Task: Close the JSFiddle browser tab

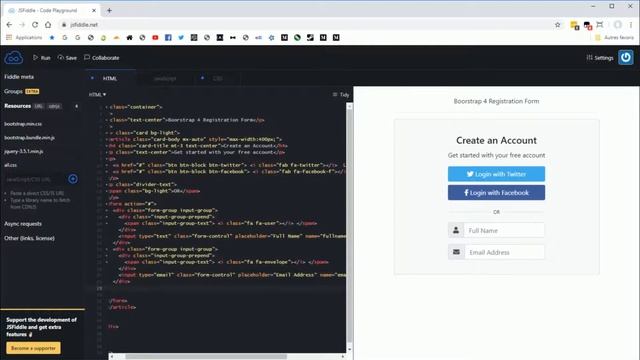Action: [94, 10]
